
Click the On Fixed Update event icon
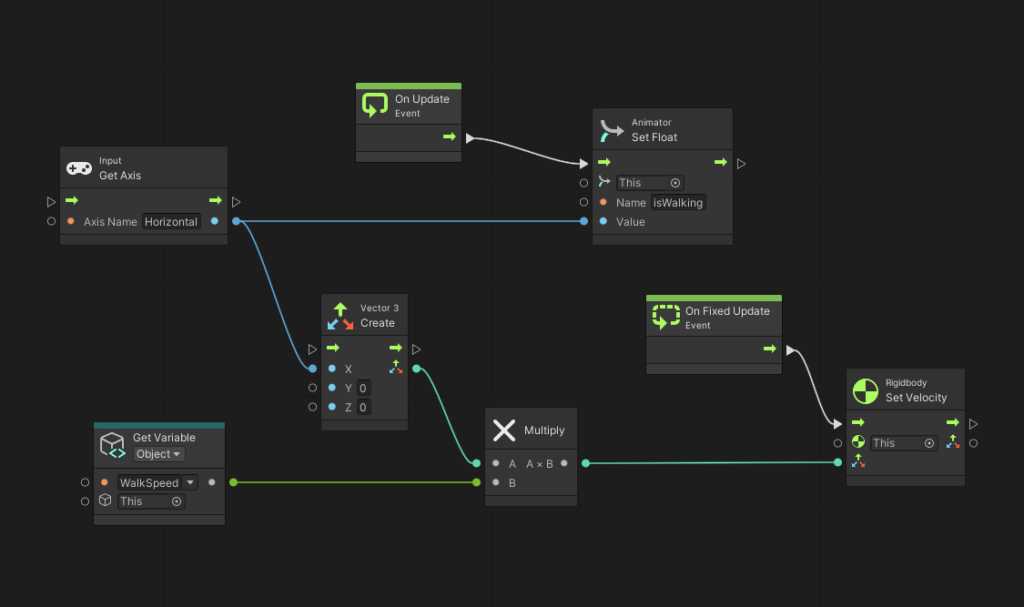coord(664,317)
